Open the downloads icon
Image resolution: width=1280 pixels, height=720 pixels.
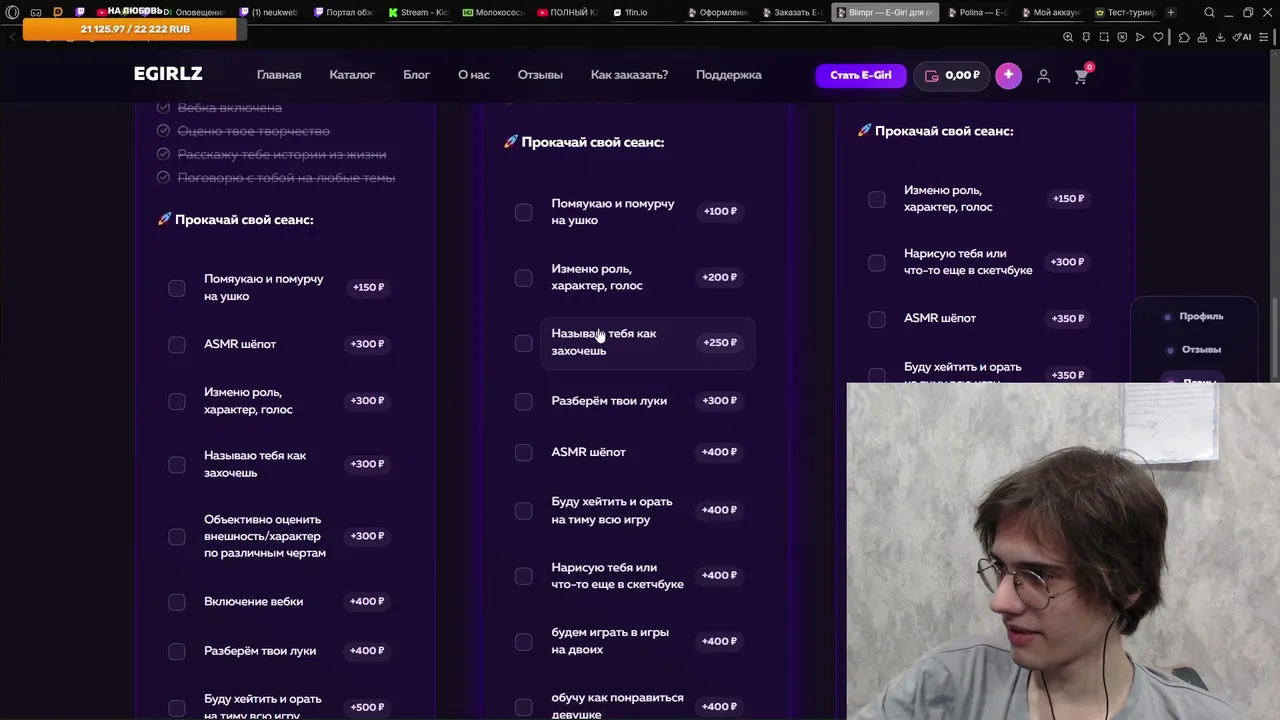[x=1220, y=37]
